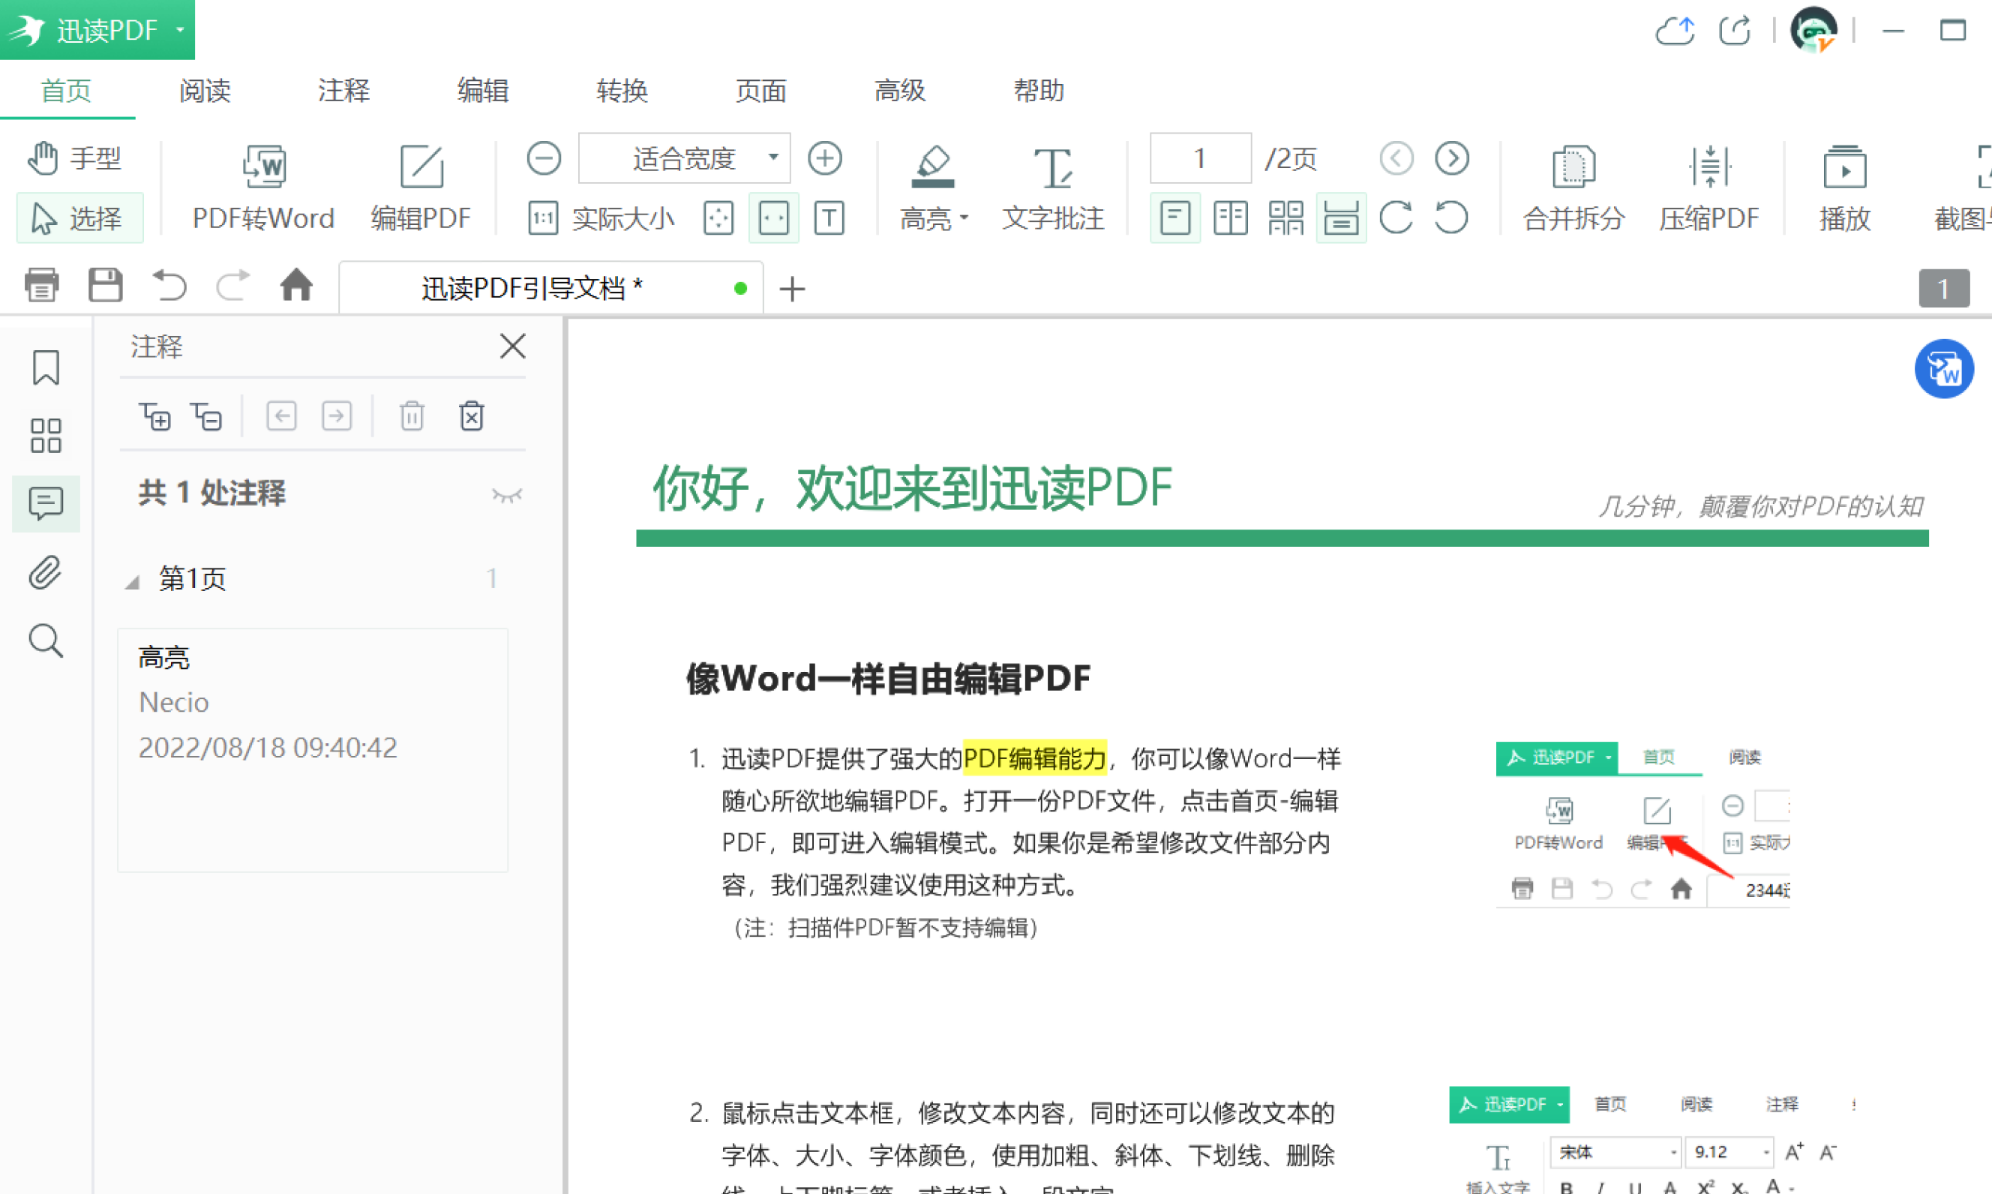Open PDF转Word converter

click(x=263, y=187)
